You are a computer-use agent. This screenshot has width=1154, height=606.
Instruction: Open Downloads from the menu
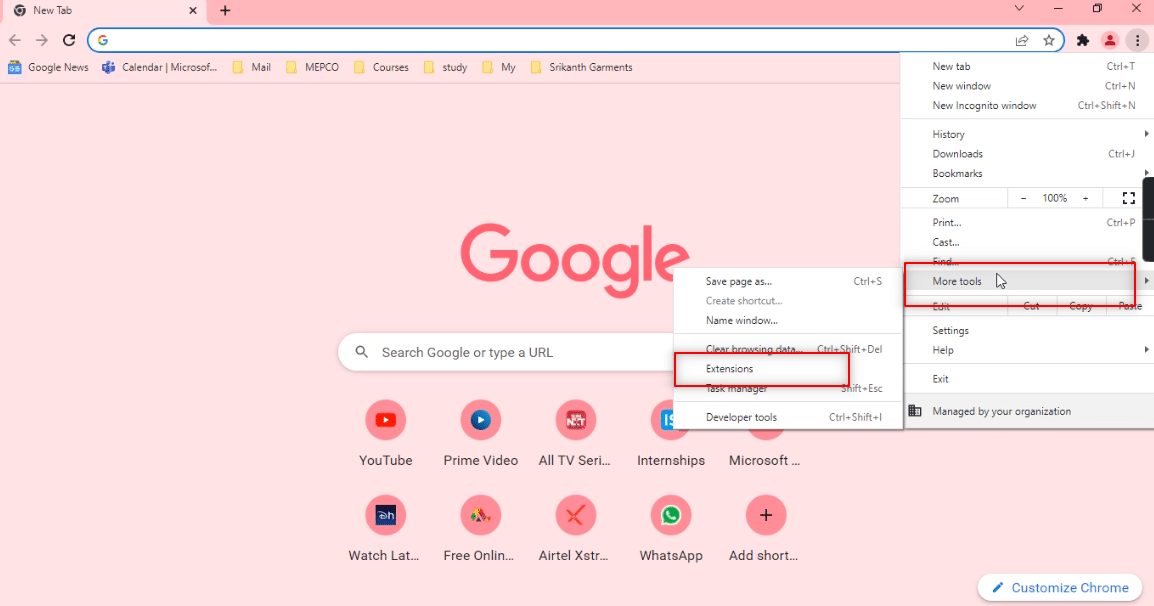(1027, 154)
